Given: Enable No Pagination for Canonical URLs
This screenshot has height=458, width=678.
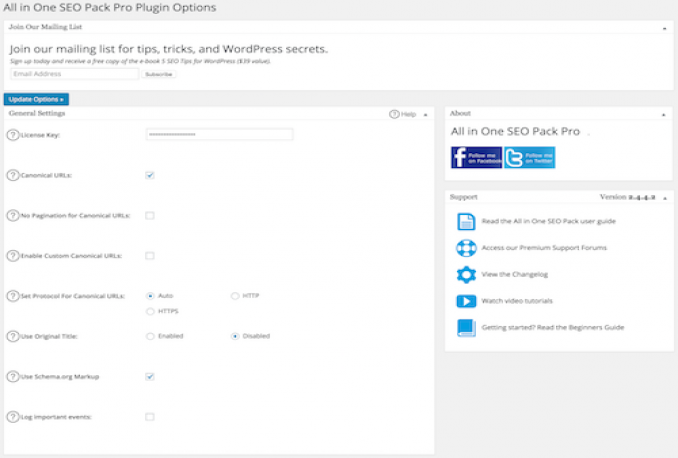Looking at the screenshot, I should [x=150, y=215].
